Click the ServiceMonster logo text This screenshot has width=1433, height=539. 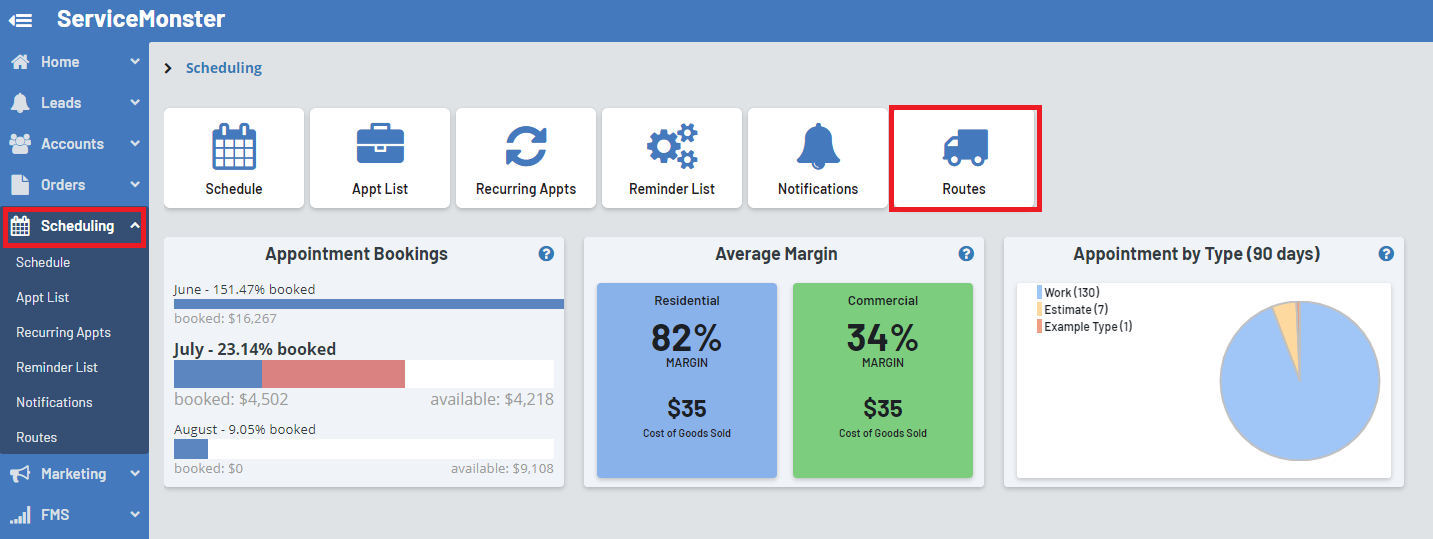click(x=141, y=19)
